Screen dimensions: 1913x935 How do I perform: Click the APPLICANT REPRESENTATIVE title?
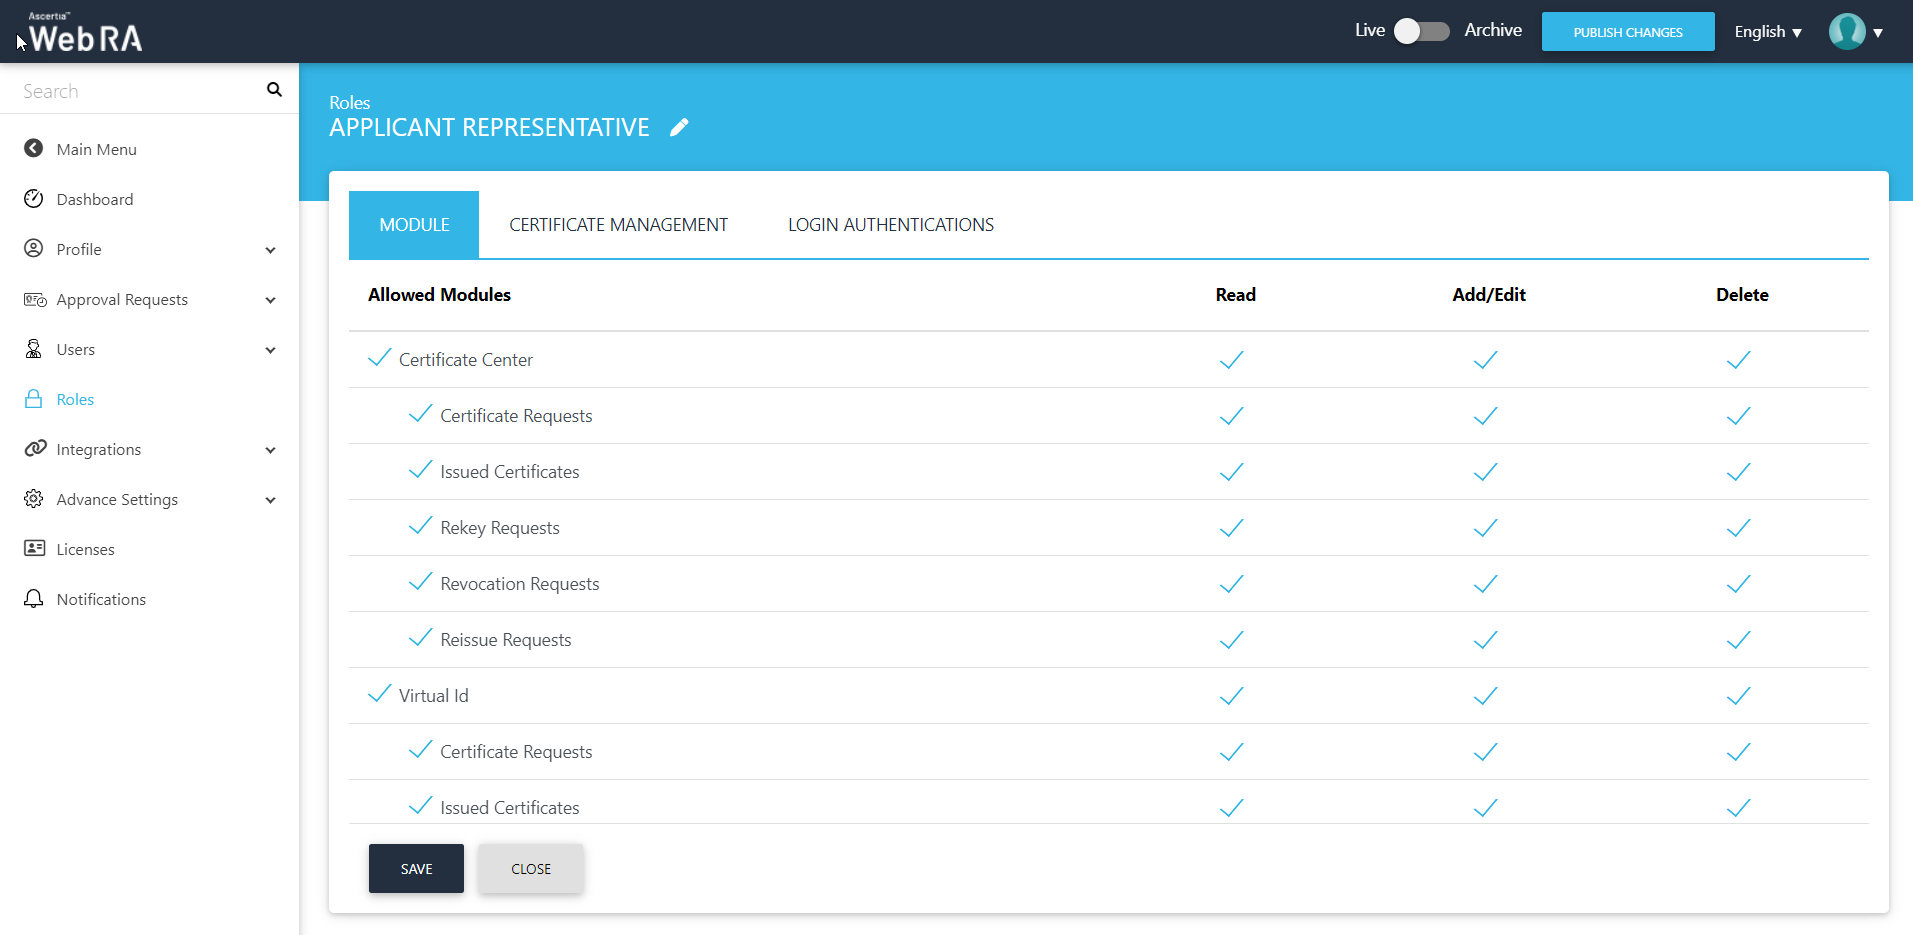(x=489, y=127)
